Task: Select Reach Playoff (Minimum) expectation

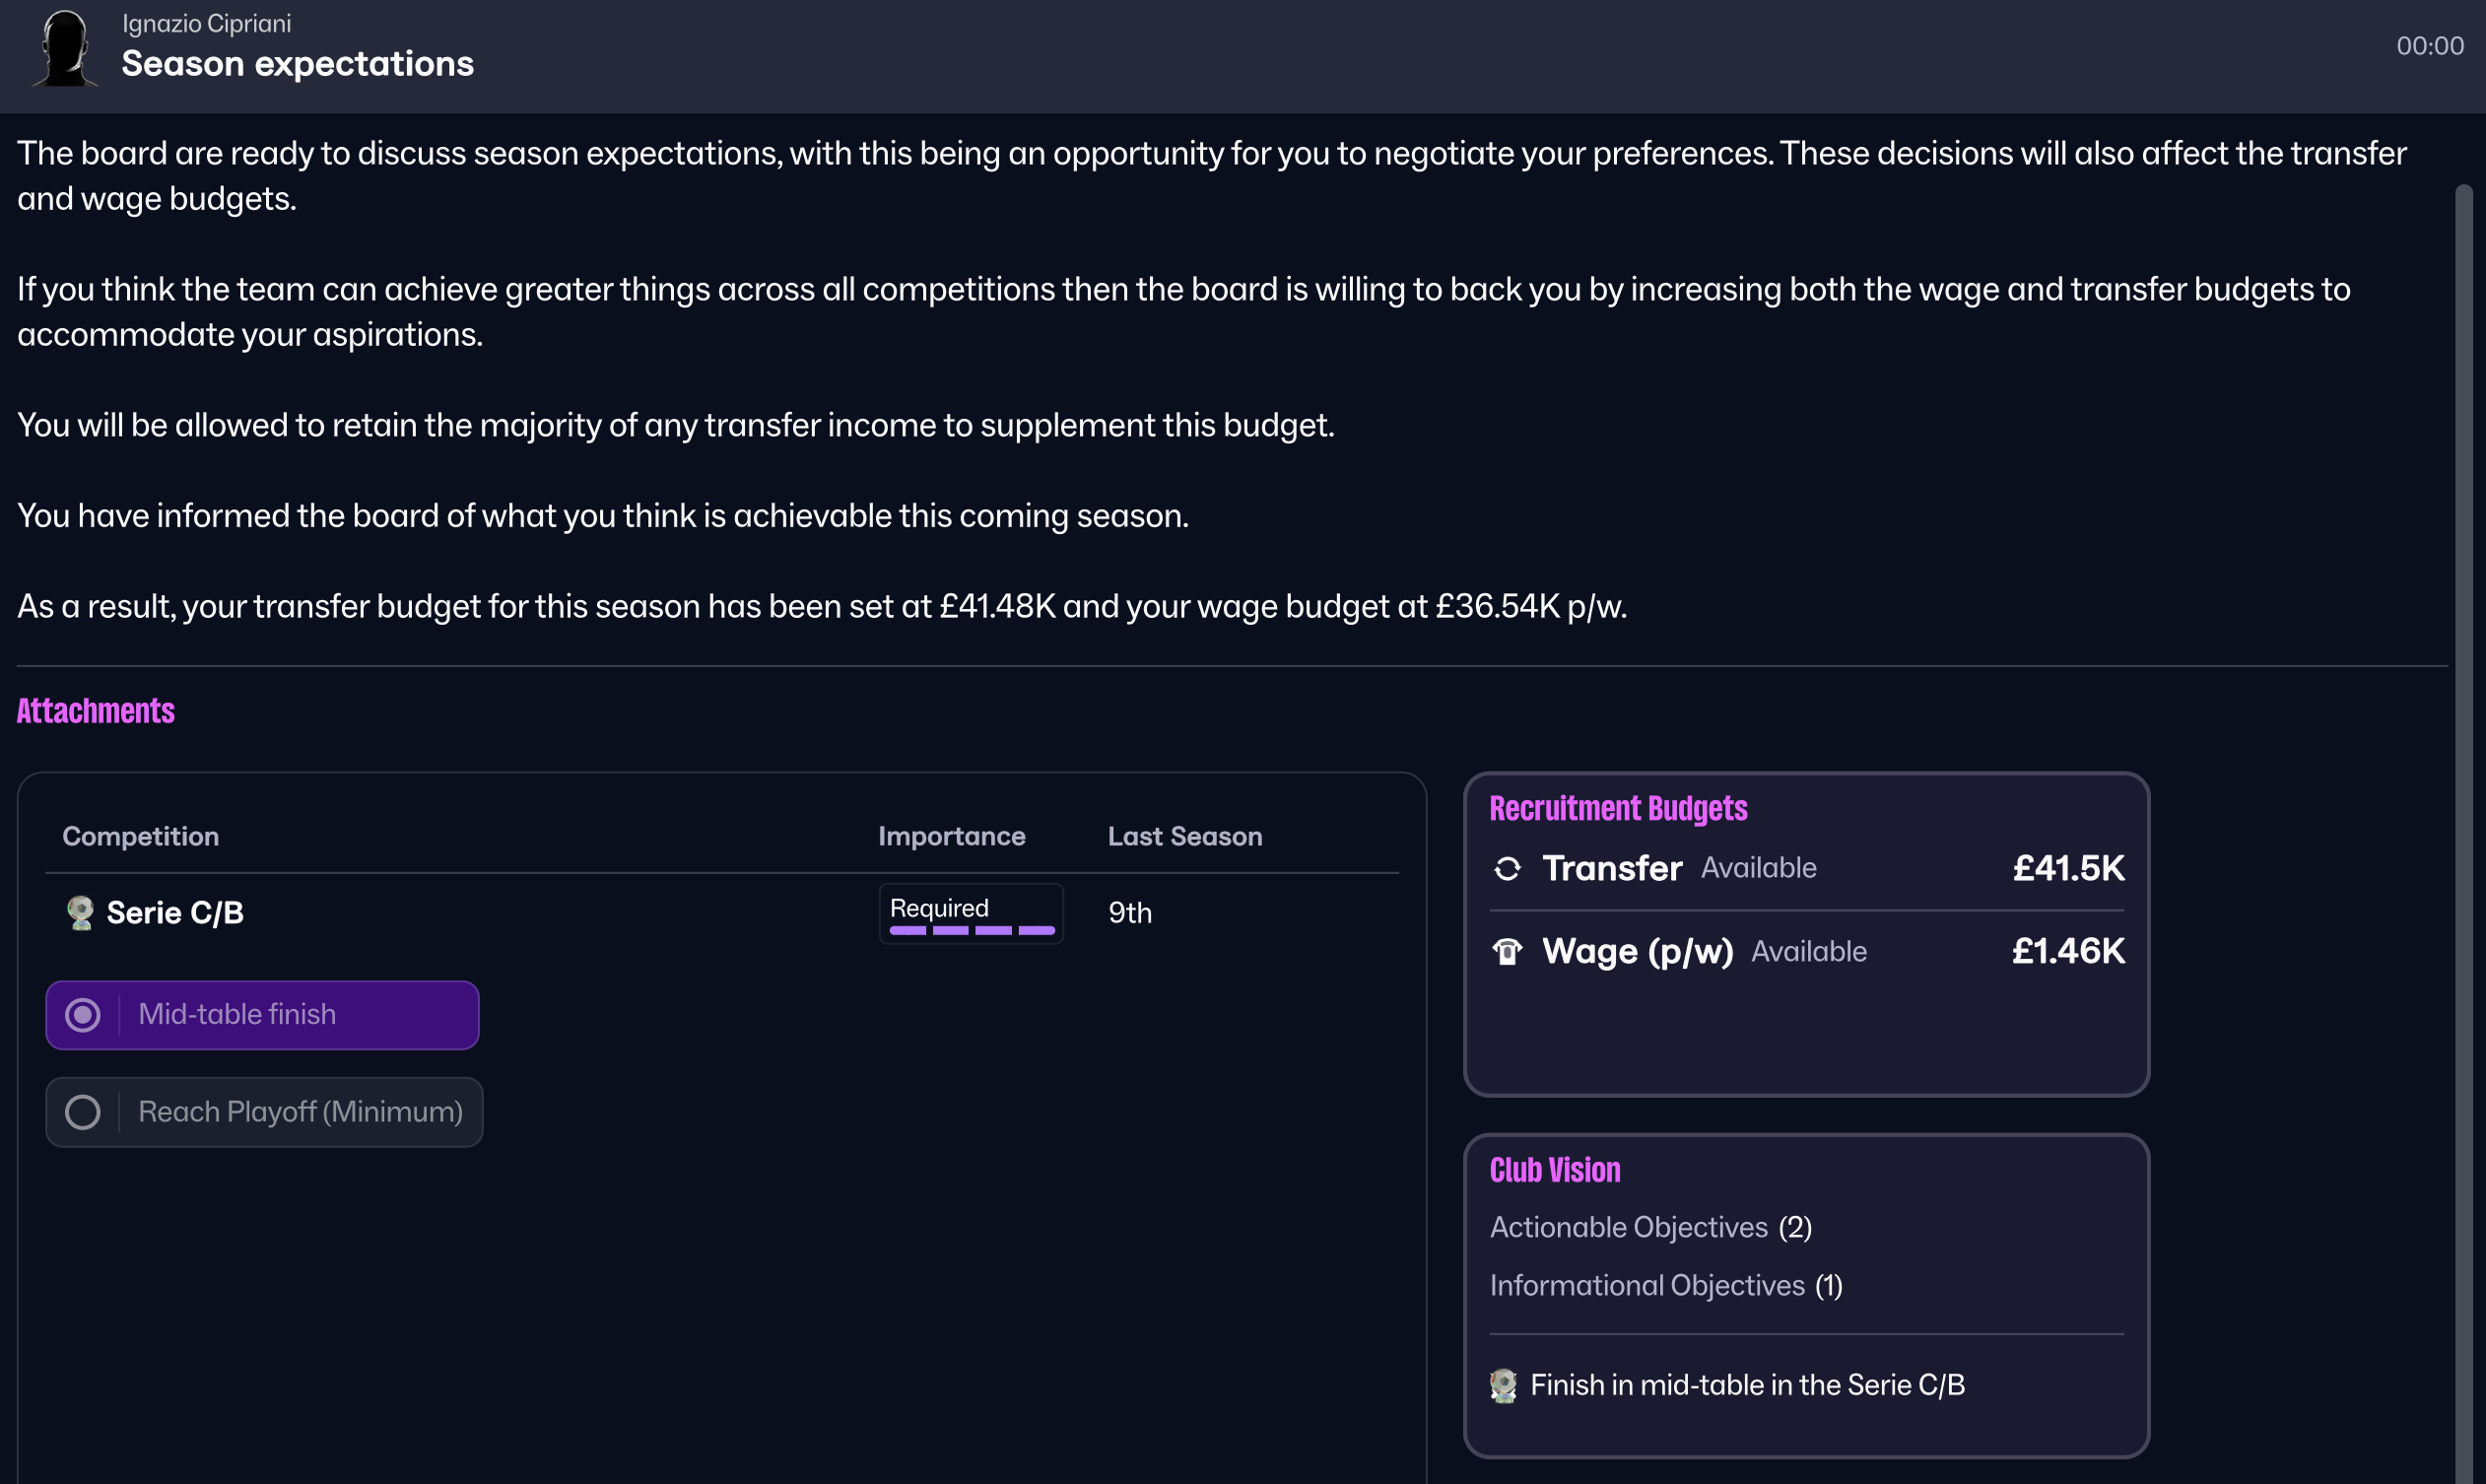Action: pyautogui.click(x=83, y=1112)
